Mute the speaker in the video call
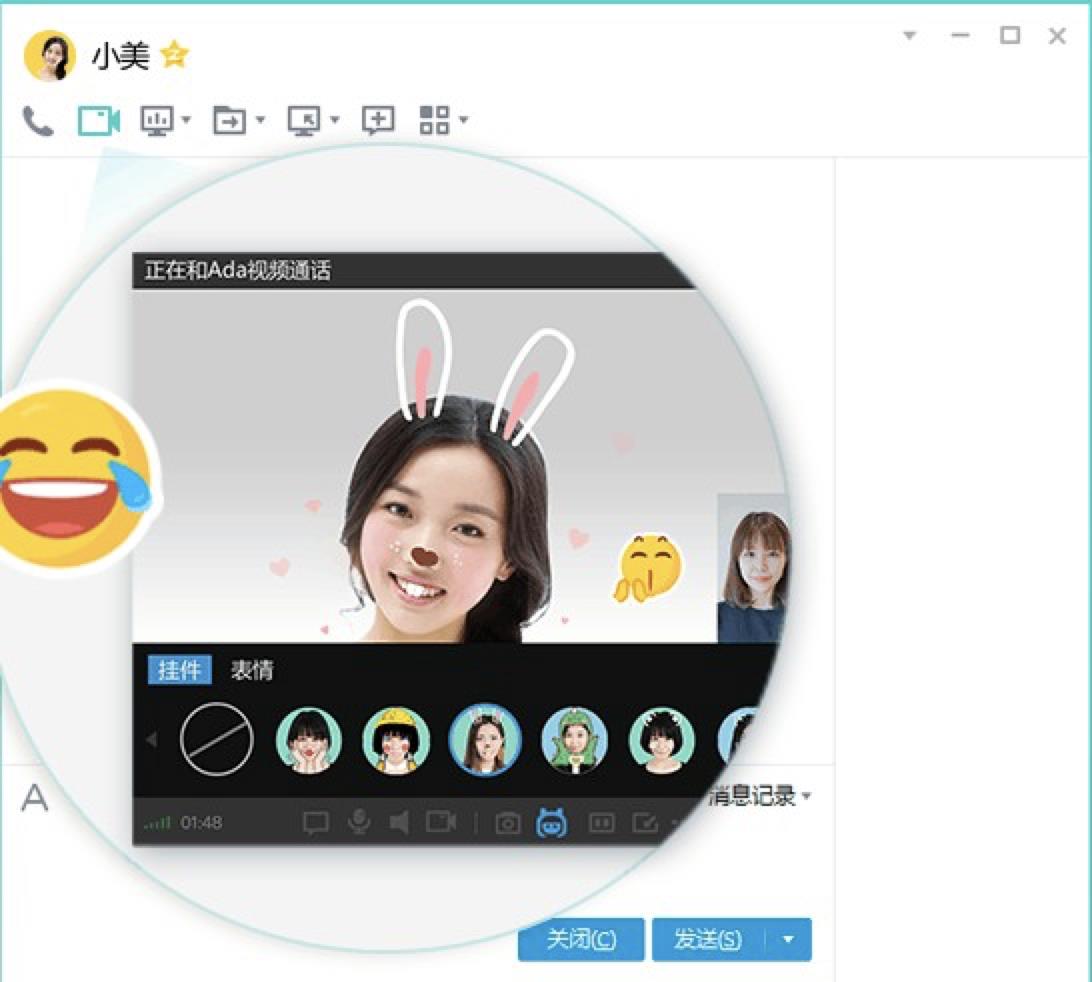 (399, 821)
